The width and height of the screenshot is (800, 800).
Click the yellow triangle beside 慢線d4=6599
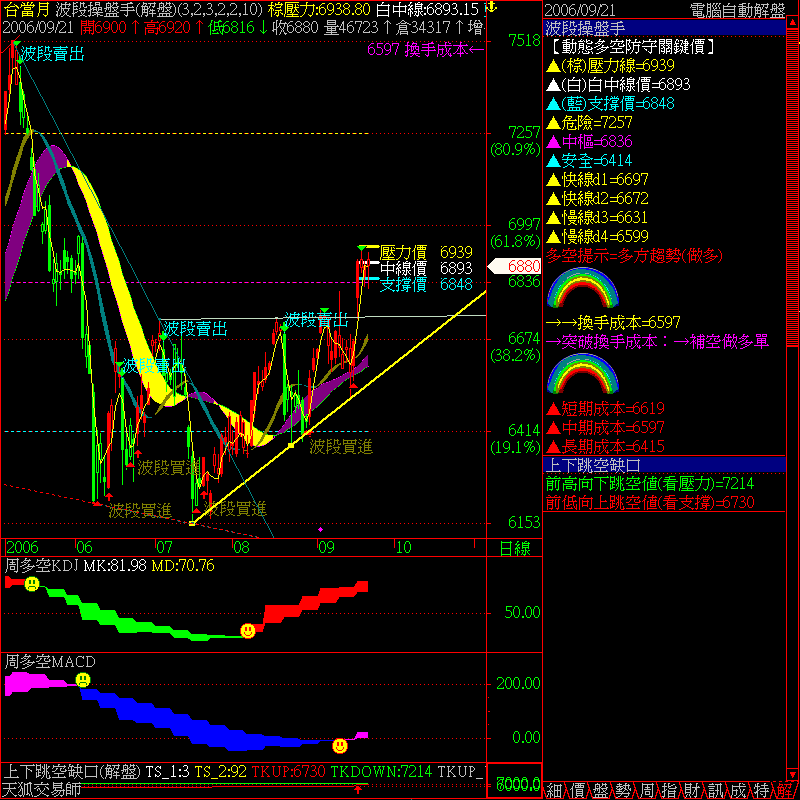[553, 237]
